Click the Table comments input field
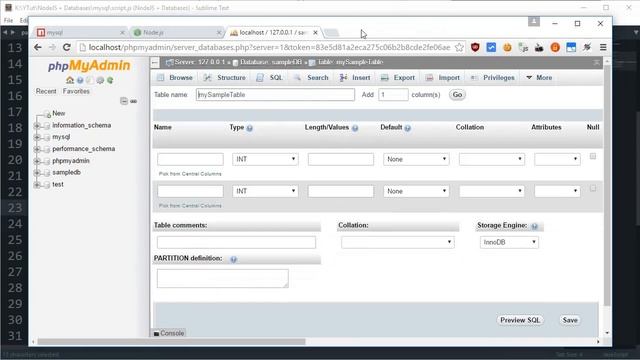This screenshot has width=640, height=360. coord(236,242)
